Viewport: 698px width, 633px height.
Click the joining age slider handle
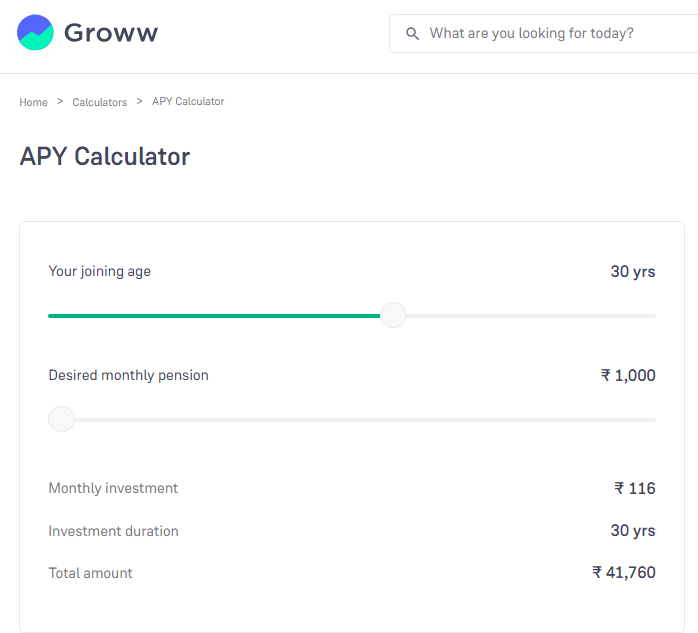click(394, 315)
